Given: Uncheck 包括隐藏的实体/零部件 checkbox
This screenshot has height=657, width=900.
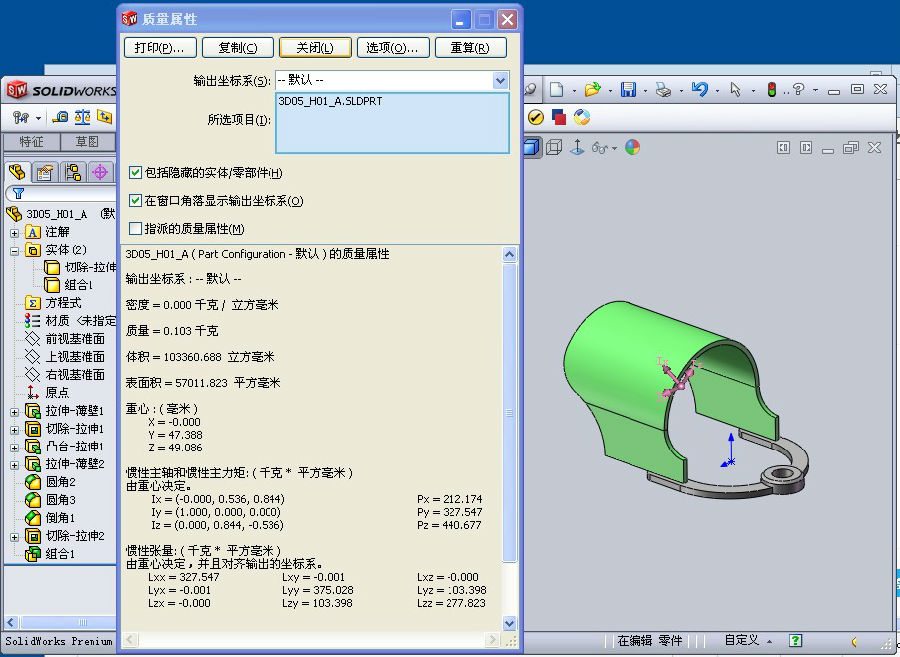Looking at the screenshot, I should [136, 173].
